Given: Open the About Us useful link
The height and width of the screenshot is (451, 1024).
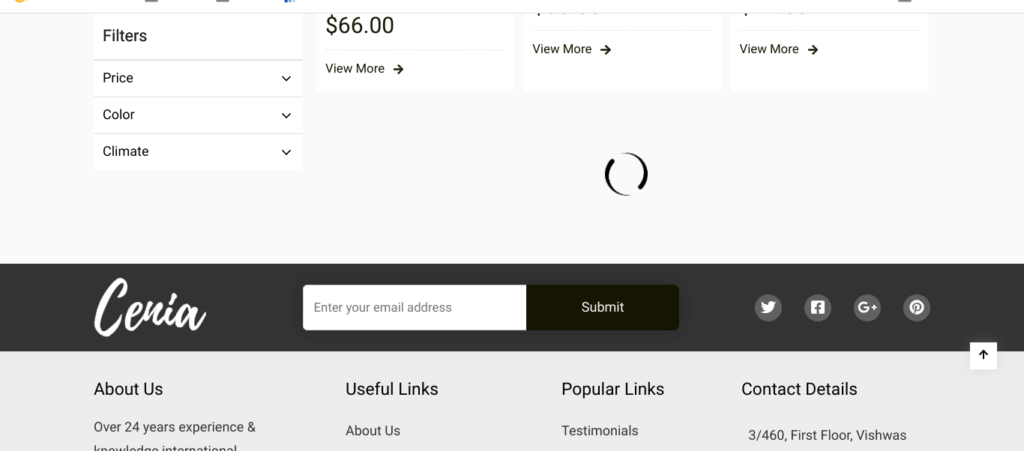Looking at the screenshot, I should click(x=373, y=431).
